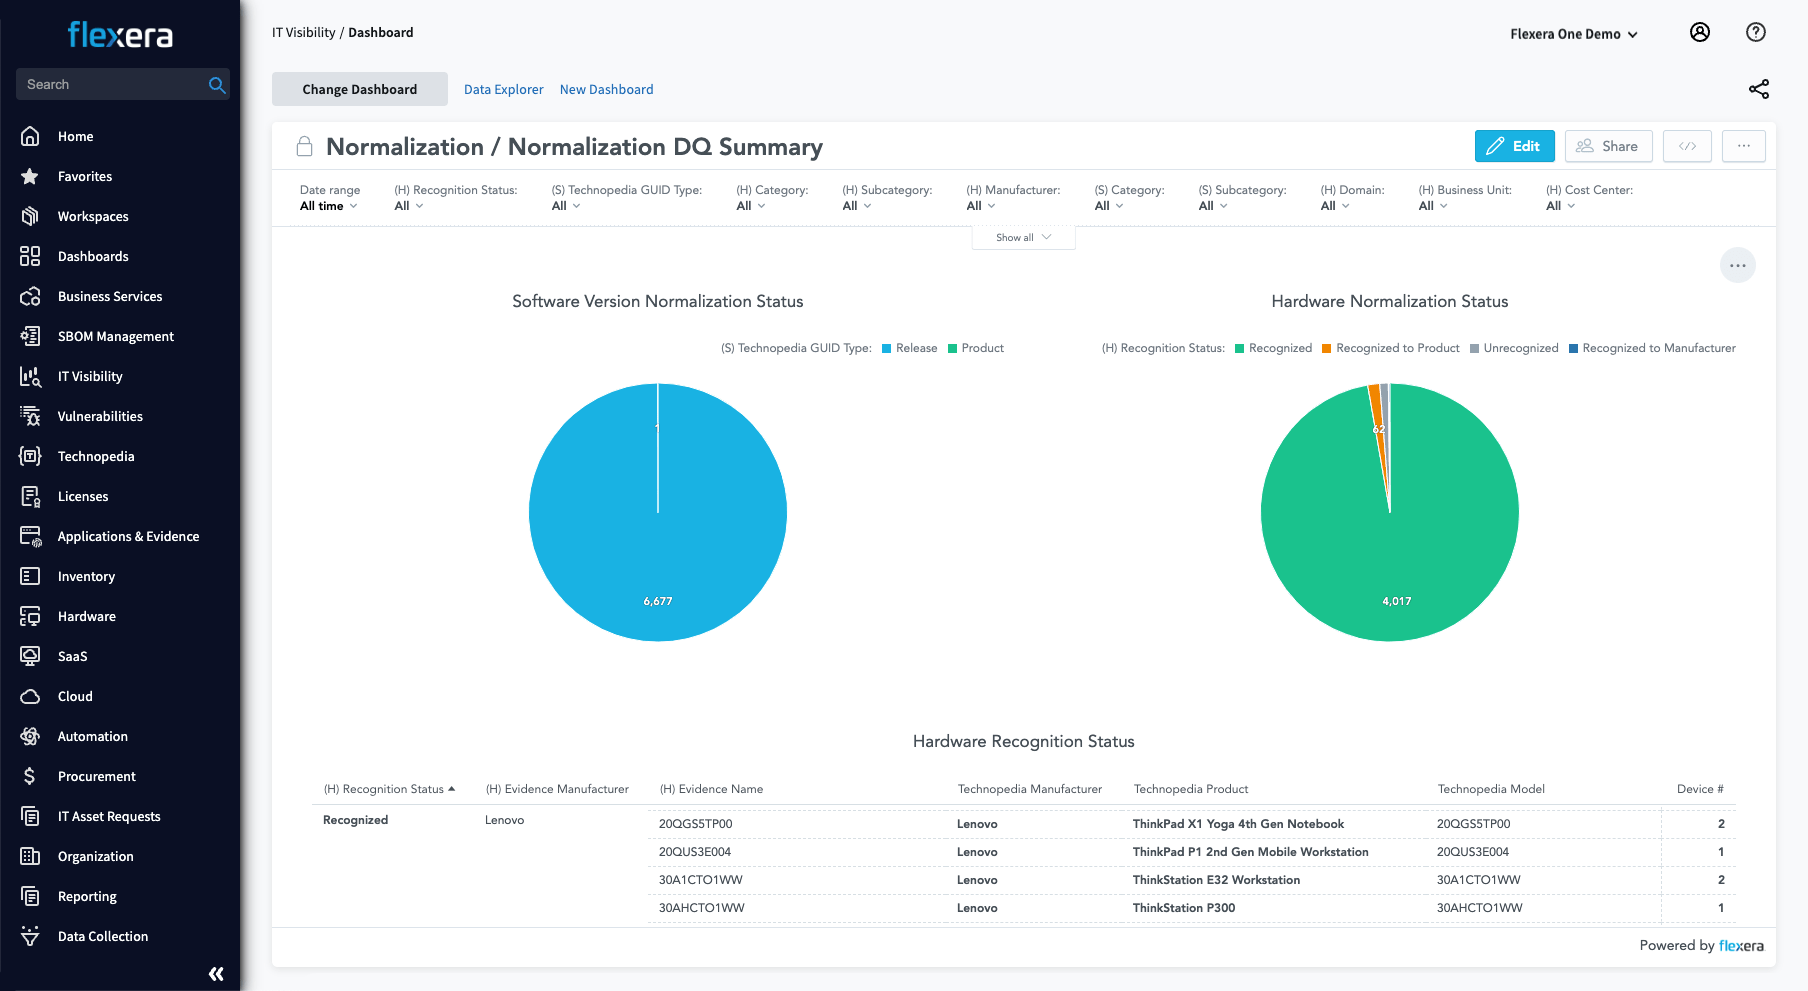Click into the Search input field
The width and height of the screenshot is (1808, 991).
click(110, 85)
